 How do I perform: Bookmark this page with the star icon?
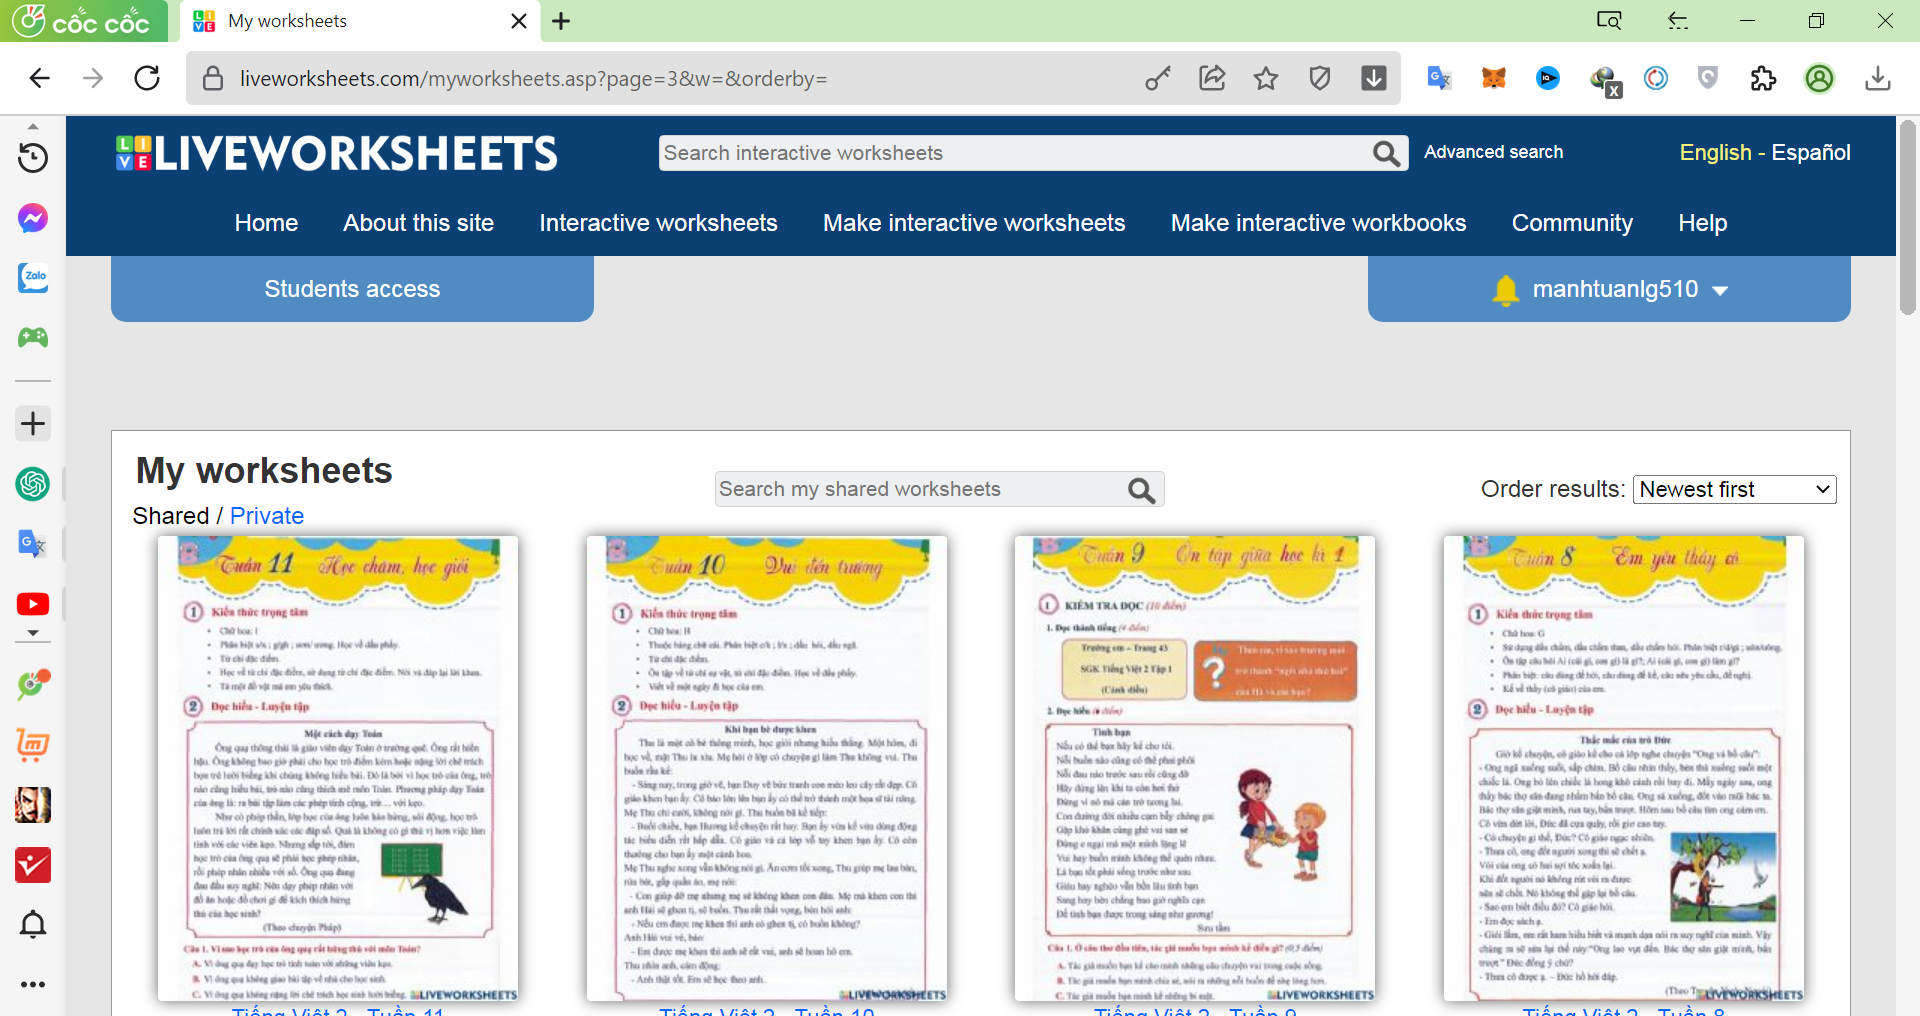point(1266,79)
